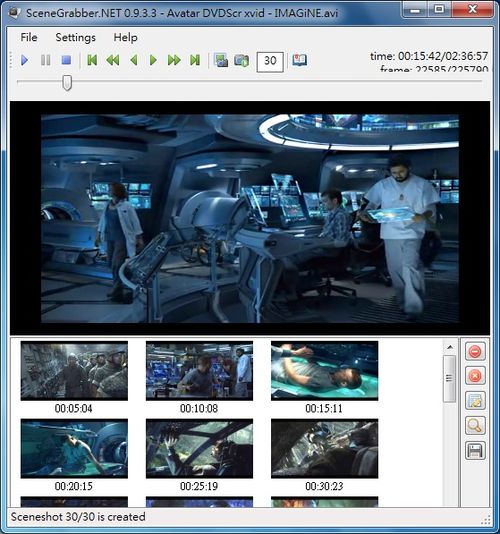Open the edit sceneshot notes button
This screenshot has width=500, height=534.
475,401
